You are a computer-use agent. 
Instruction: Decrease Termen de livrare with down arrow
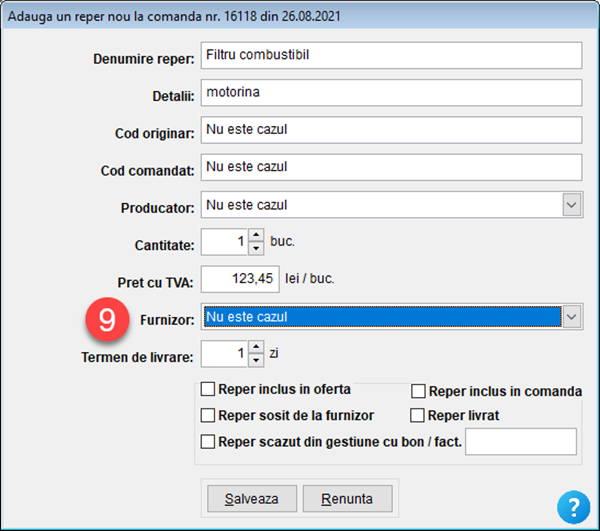pyautogui.click(x=255, y=360)
